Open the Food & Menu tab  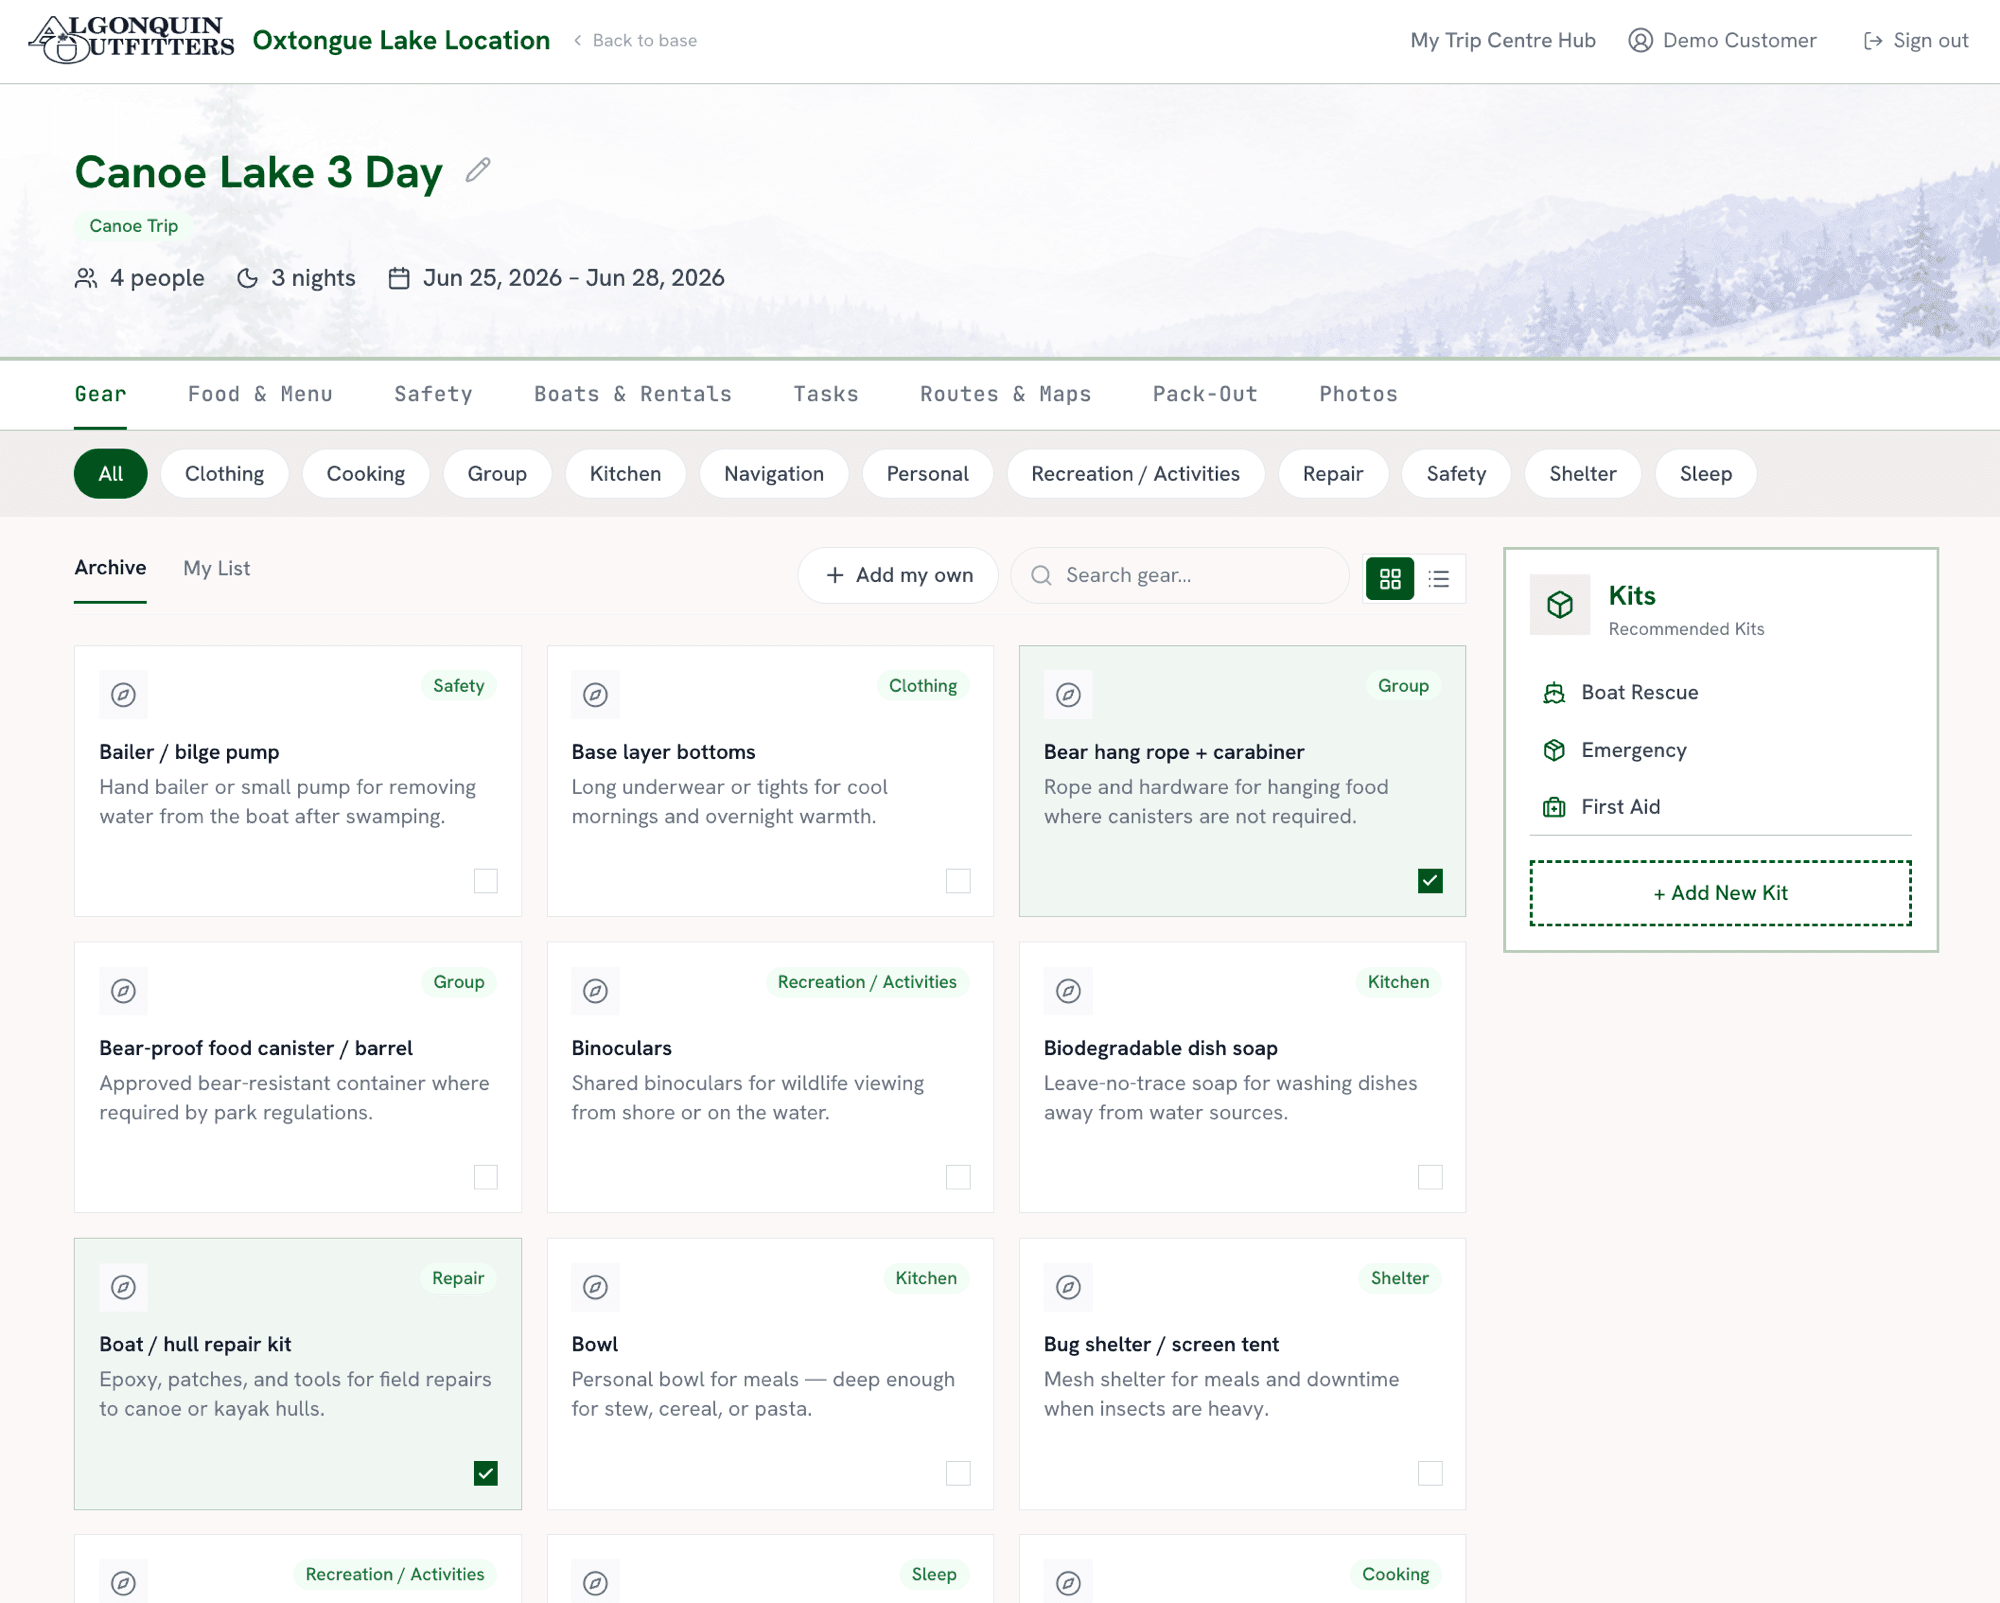pos(260,394)
